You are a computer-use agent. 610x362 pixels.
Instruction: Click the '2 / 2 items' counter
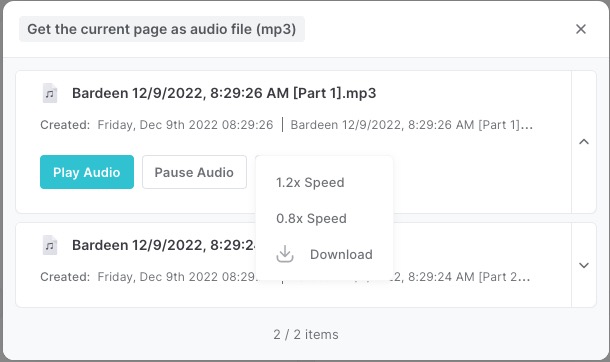(306, 334)
